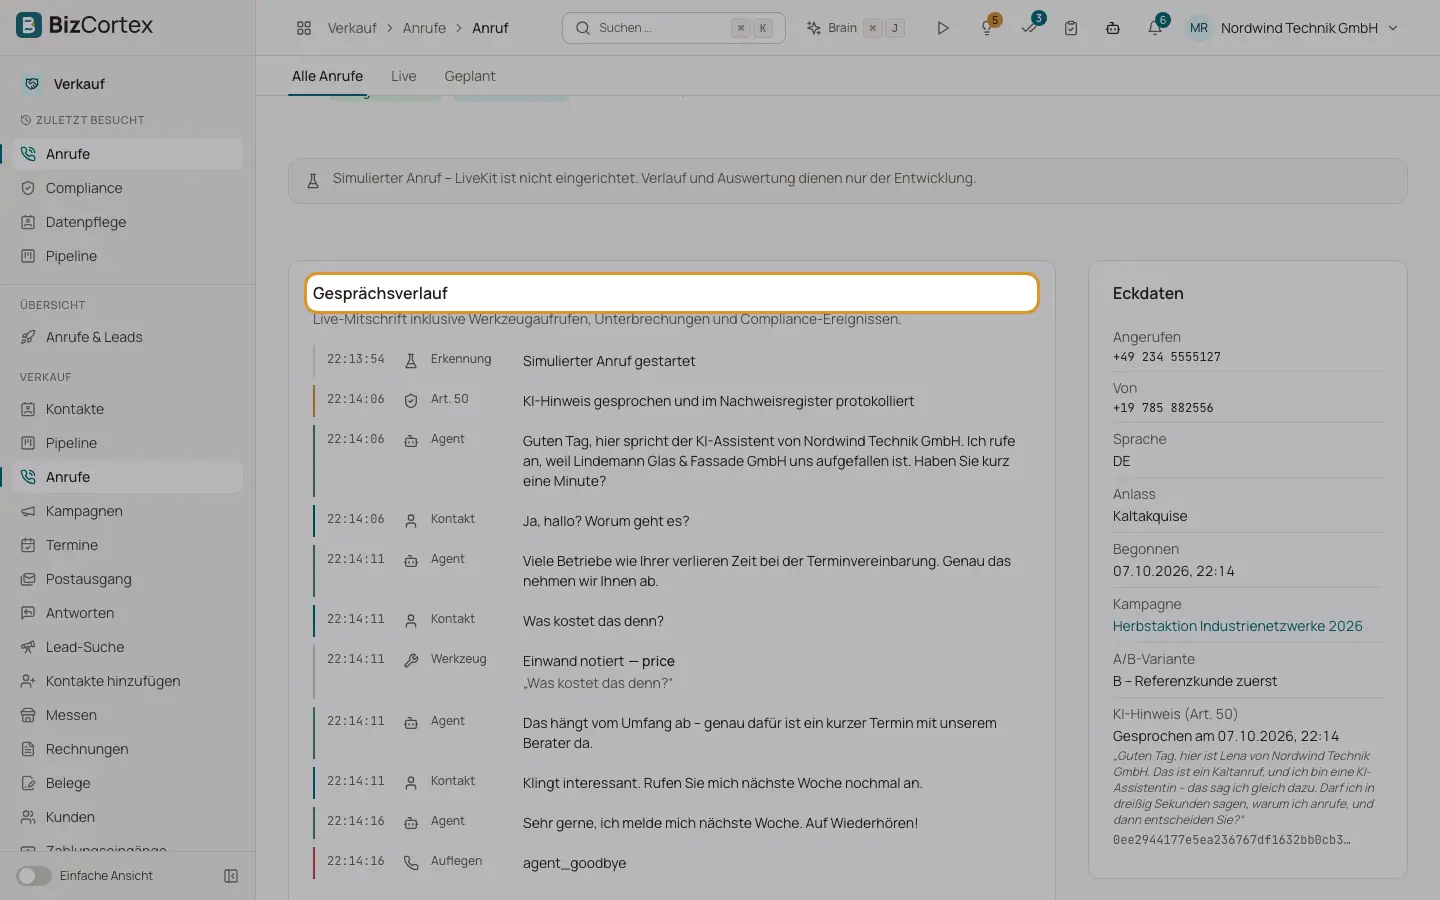
Task: Open Rechnungen in the sidebar
Action: [128, 749]
